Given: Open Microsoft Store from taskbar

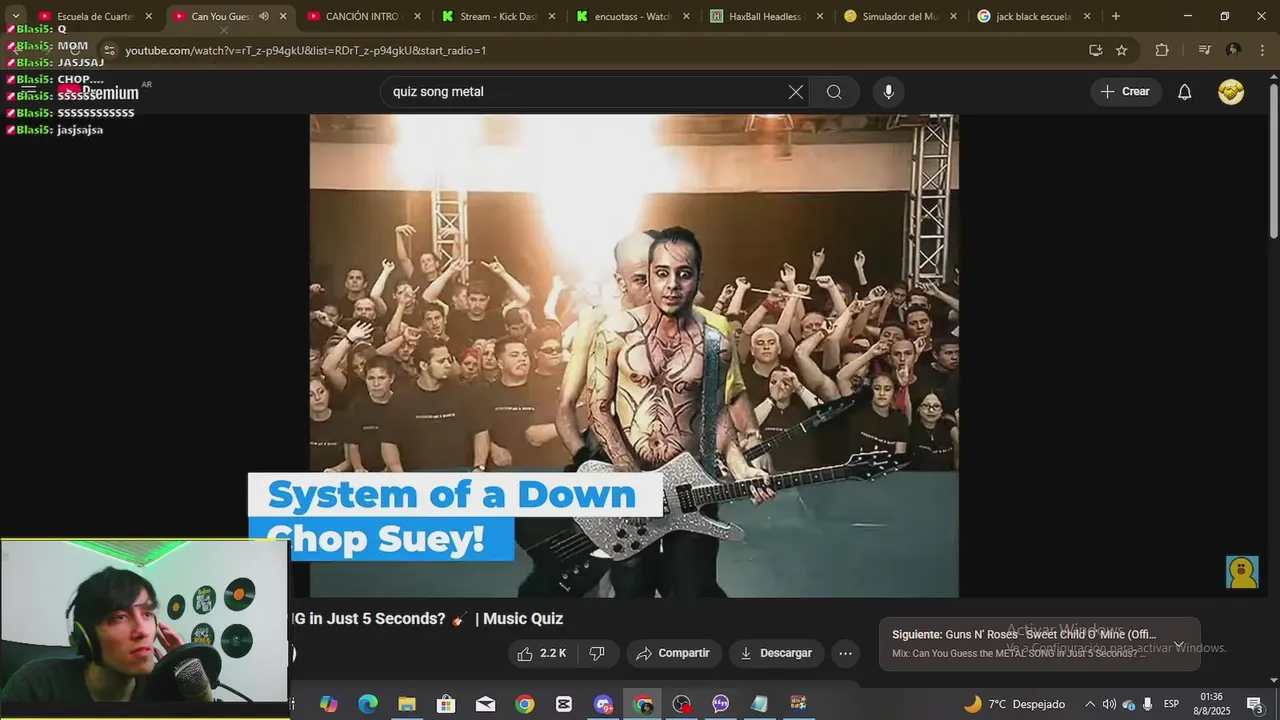Looking at the screenshot, I should tap(446, 704).
